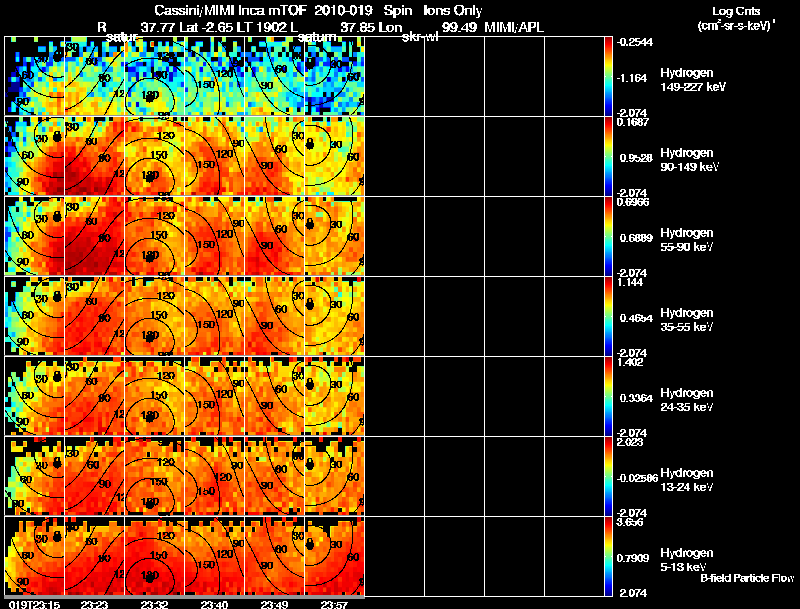Click the 'skr-wl' label above panels
The image size is (800, 609).
(x=420, y=37)
